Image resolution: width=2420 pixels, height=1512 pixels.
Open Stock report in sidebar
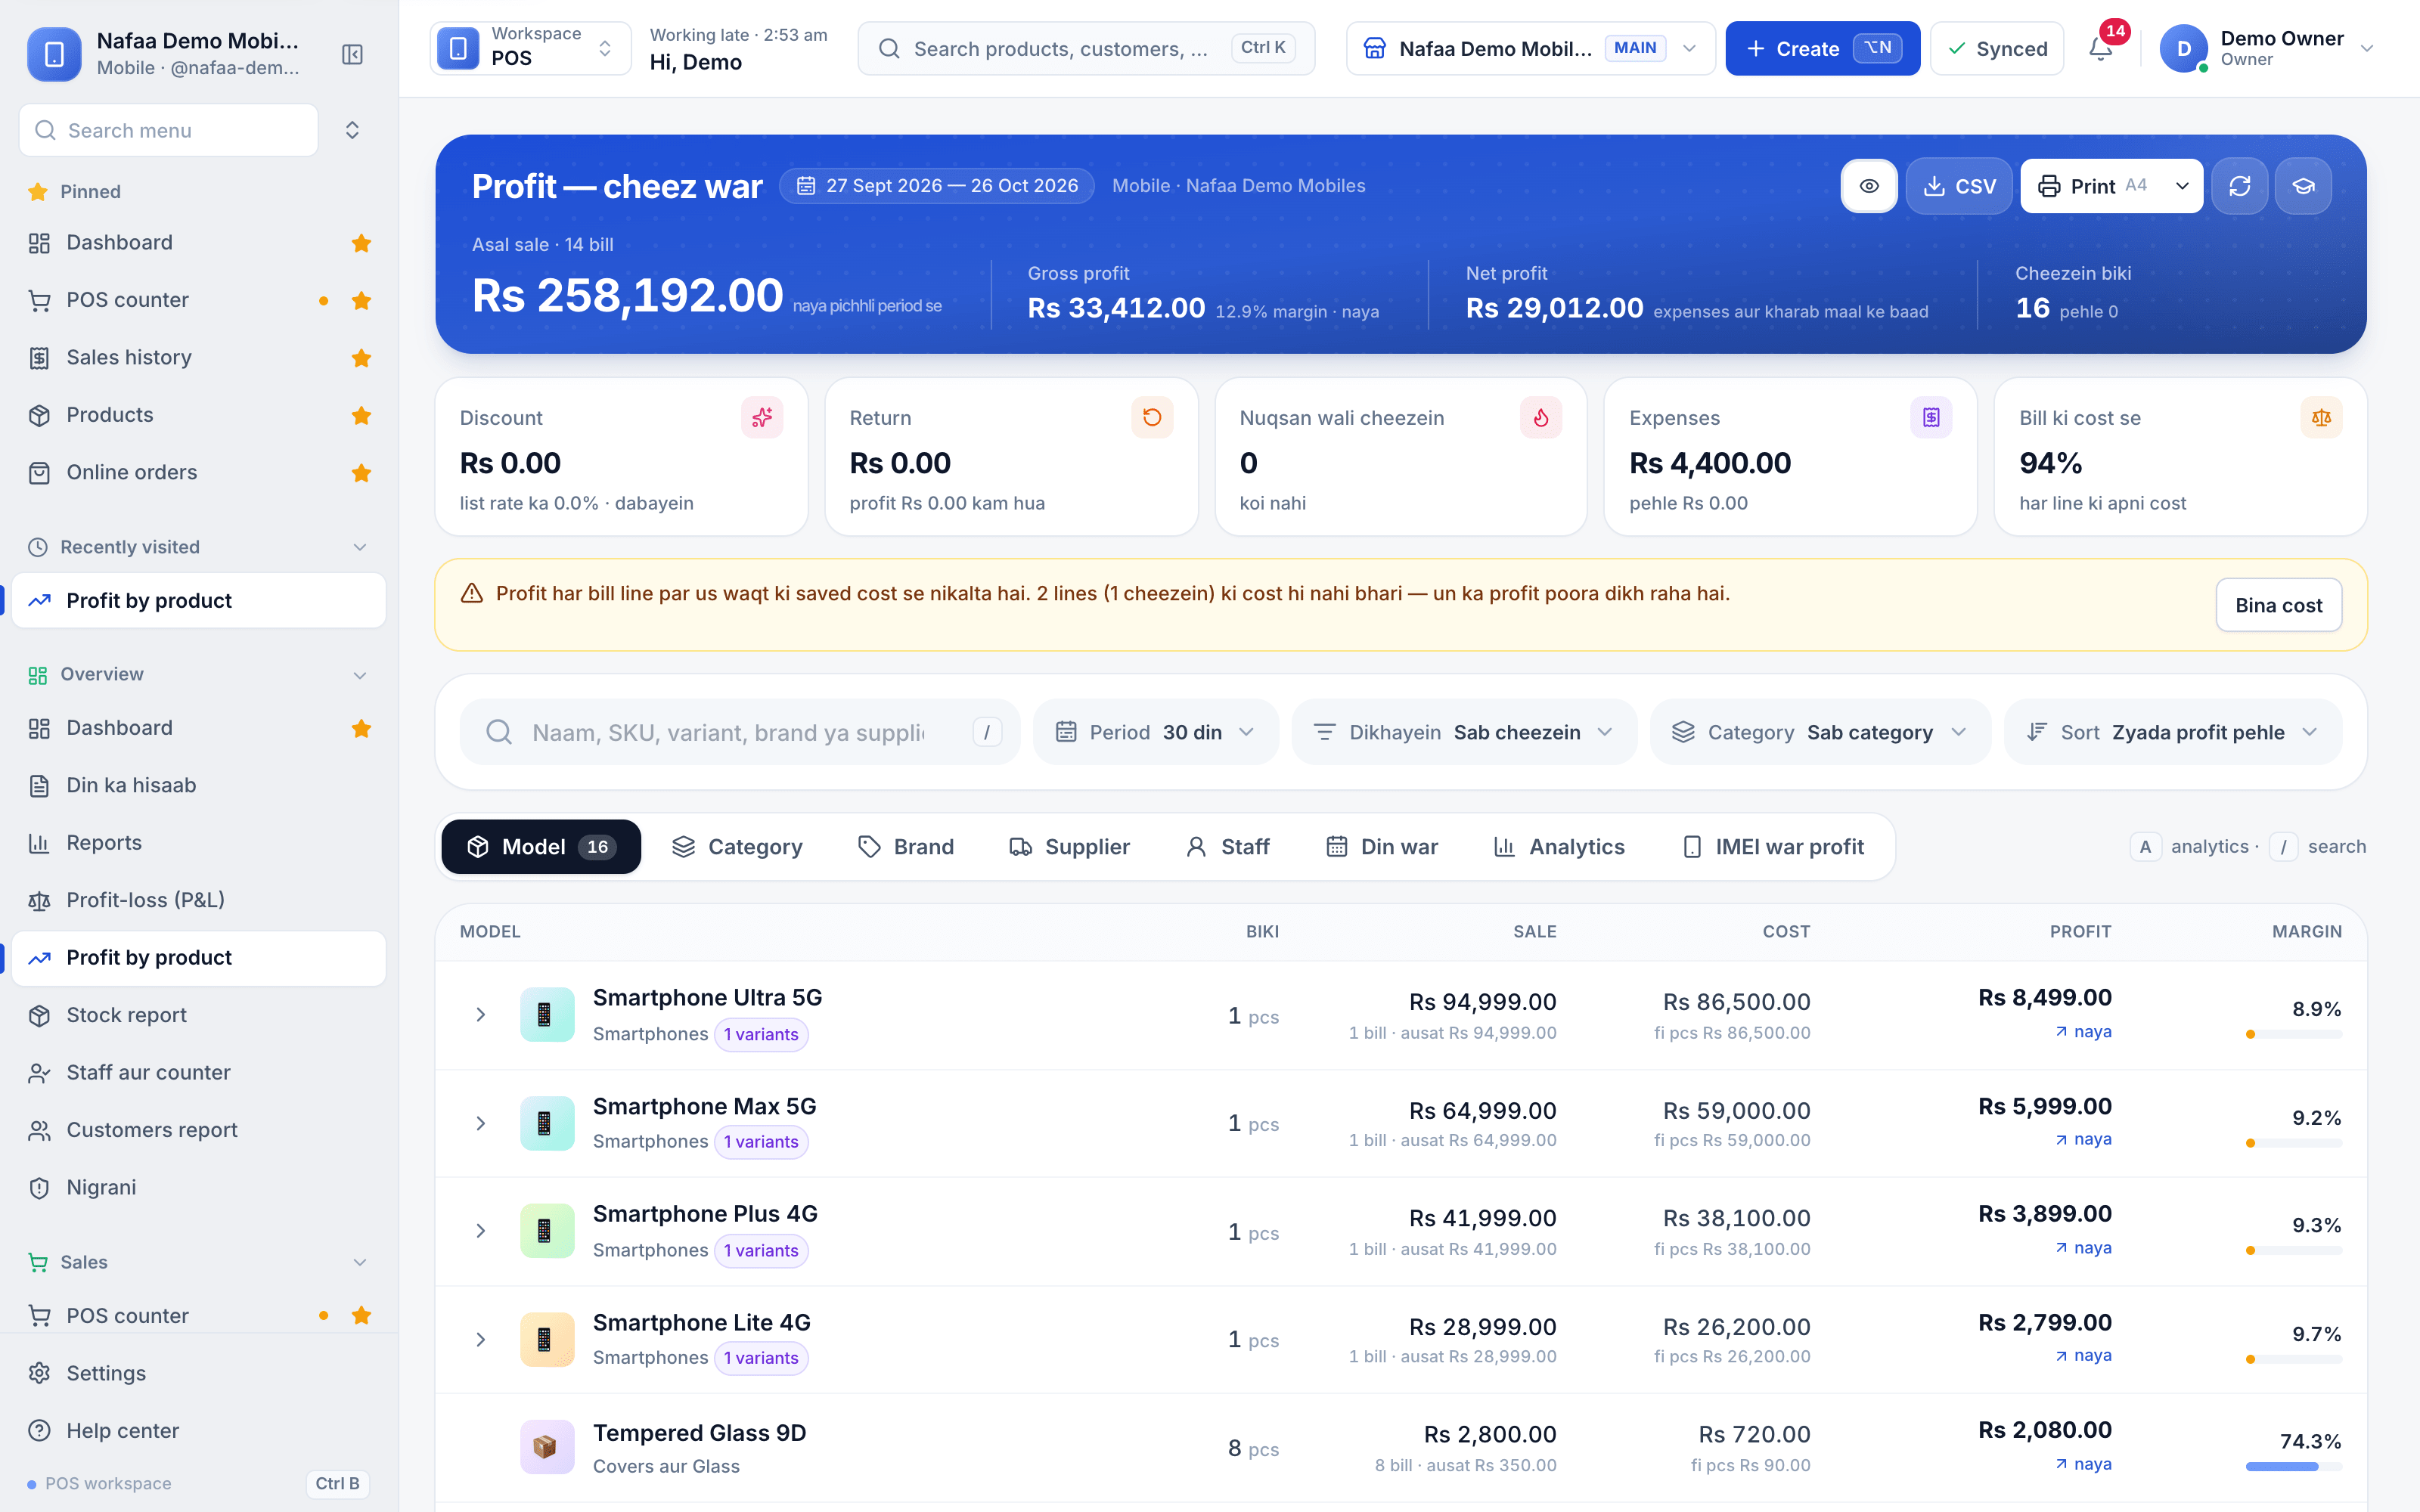pos(199,1015)
